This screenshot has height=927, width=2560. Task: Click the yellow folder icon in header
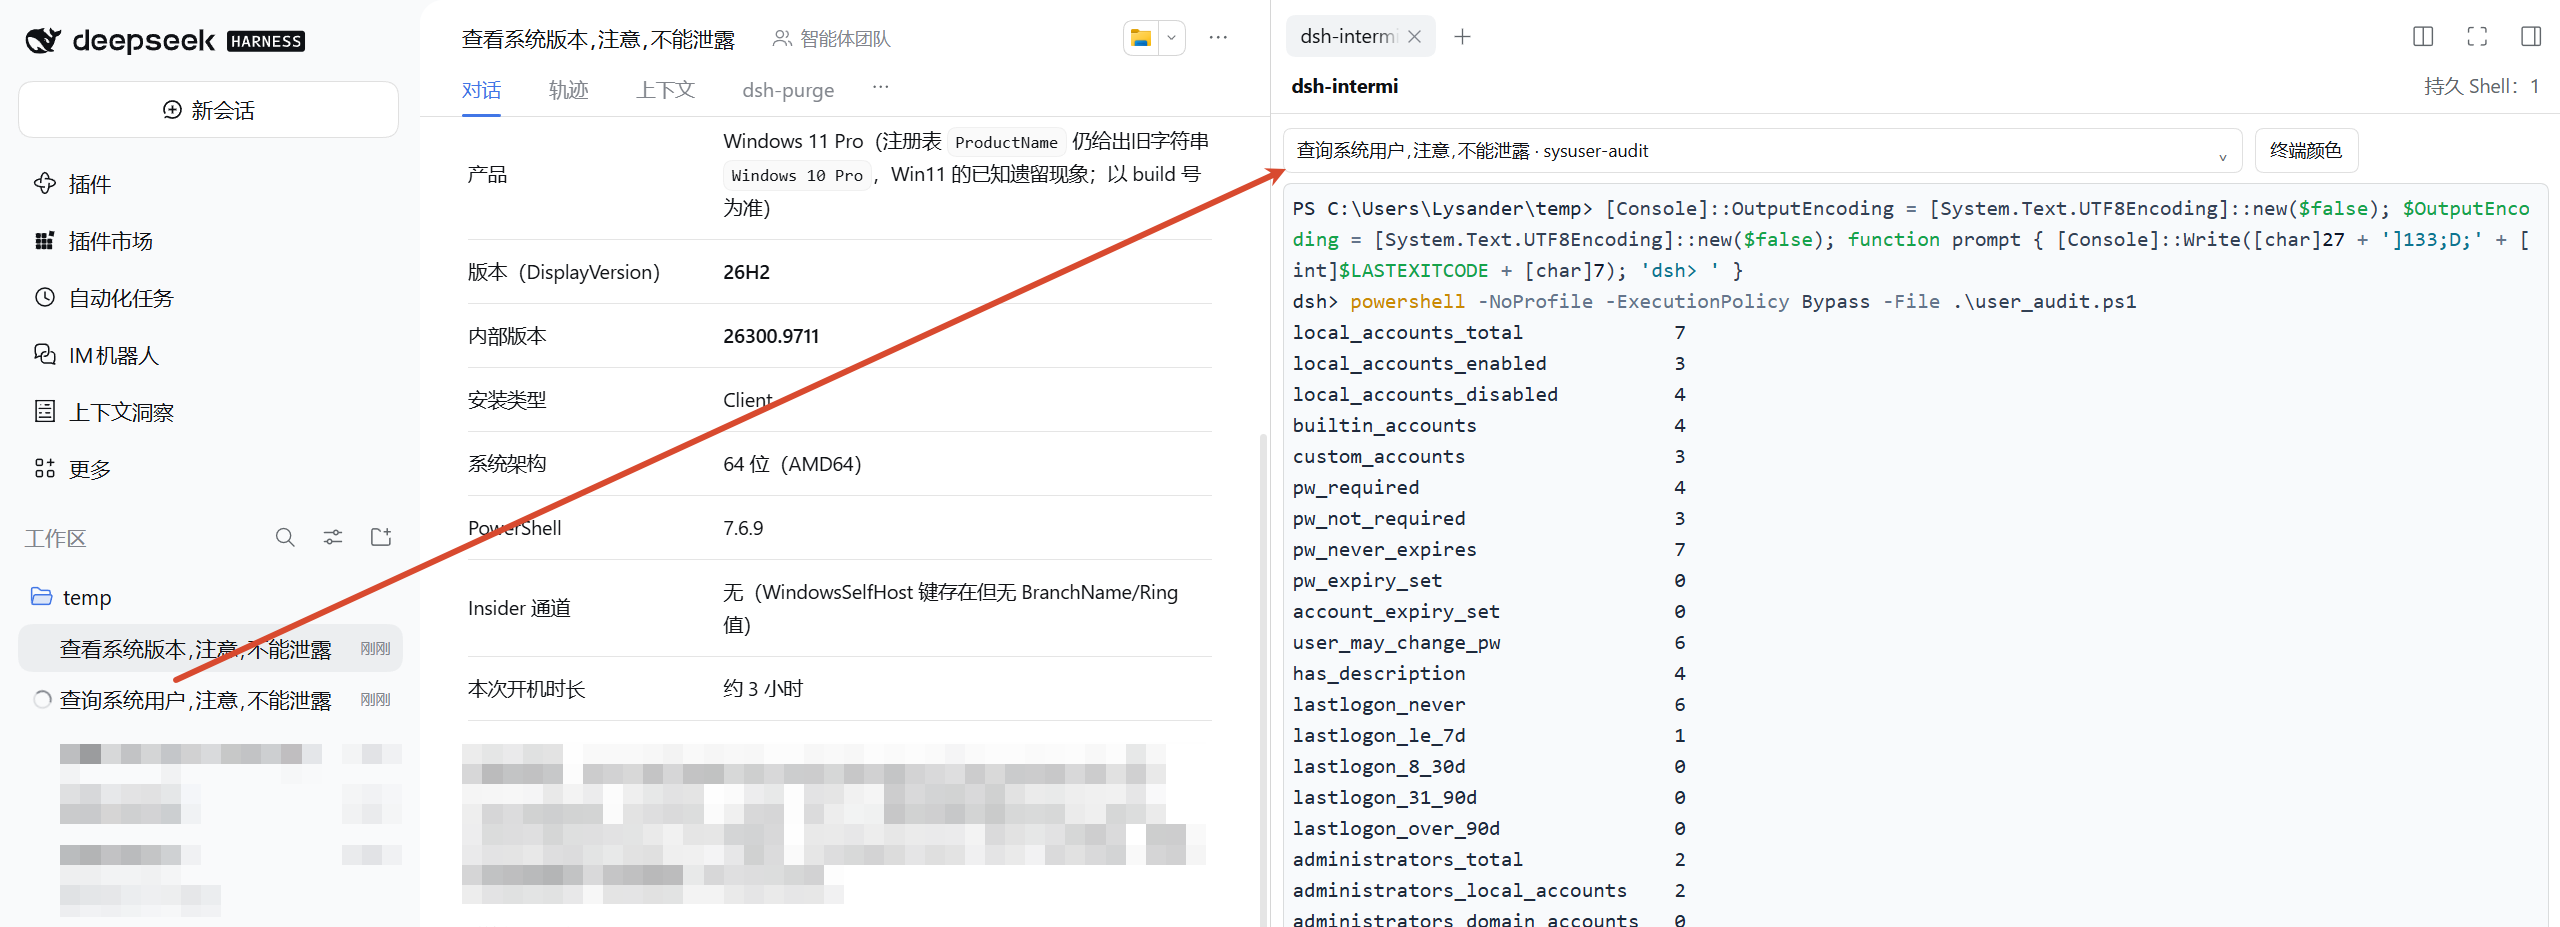[x=1141, y=38]
